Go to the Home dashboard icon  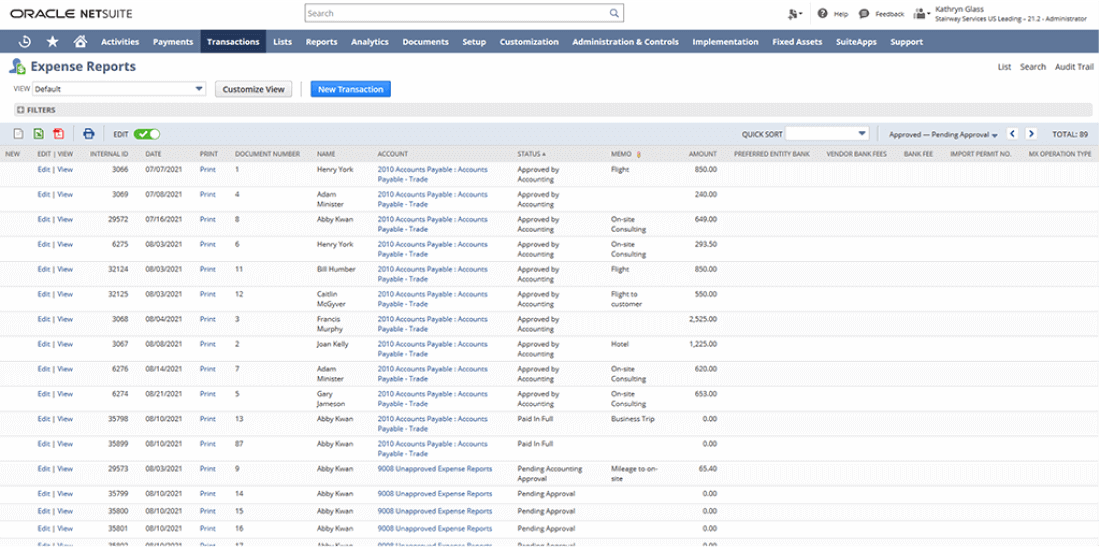[x=80, y=42]
